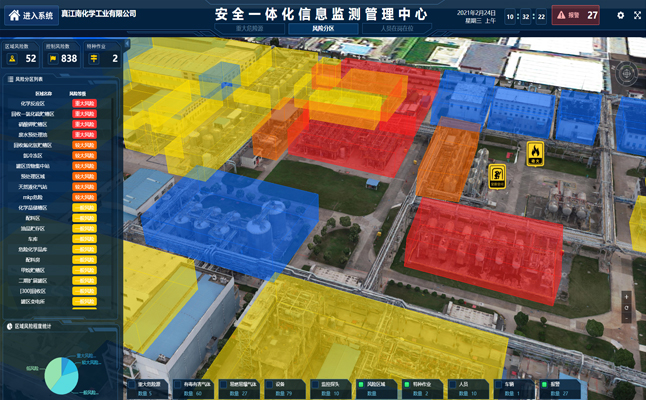The width and height of the screenshot is (646, 400).
Task: Click the 区域风险数 warning icon
Action: 13,58
